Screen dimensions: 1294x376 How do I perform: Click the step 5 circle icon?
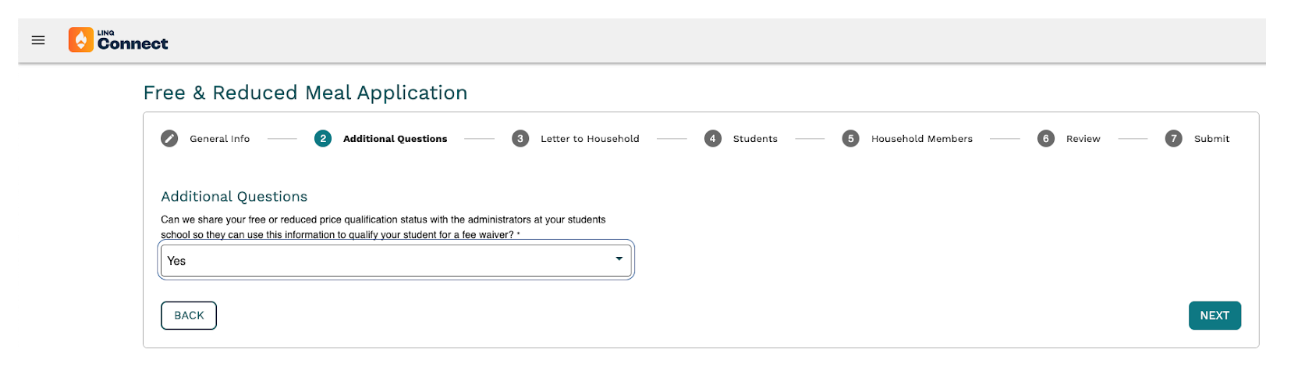click(x=850, y=138)
